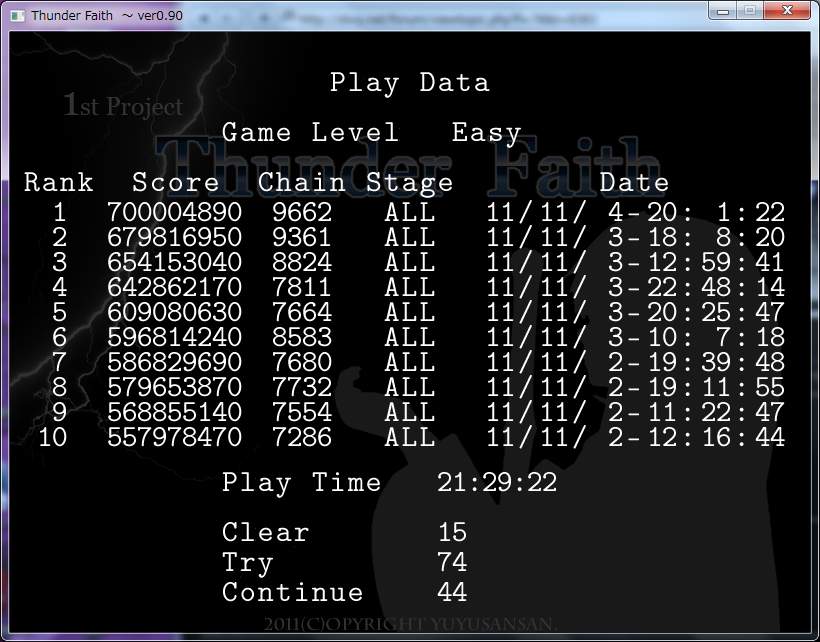Select the rank 1 score 700004890
Screen dimensions: 820x642
point(174,213)
